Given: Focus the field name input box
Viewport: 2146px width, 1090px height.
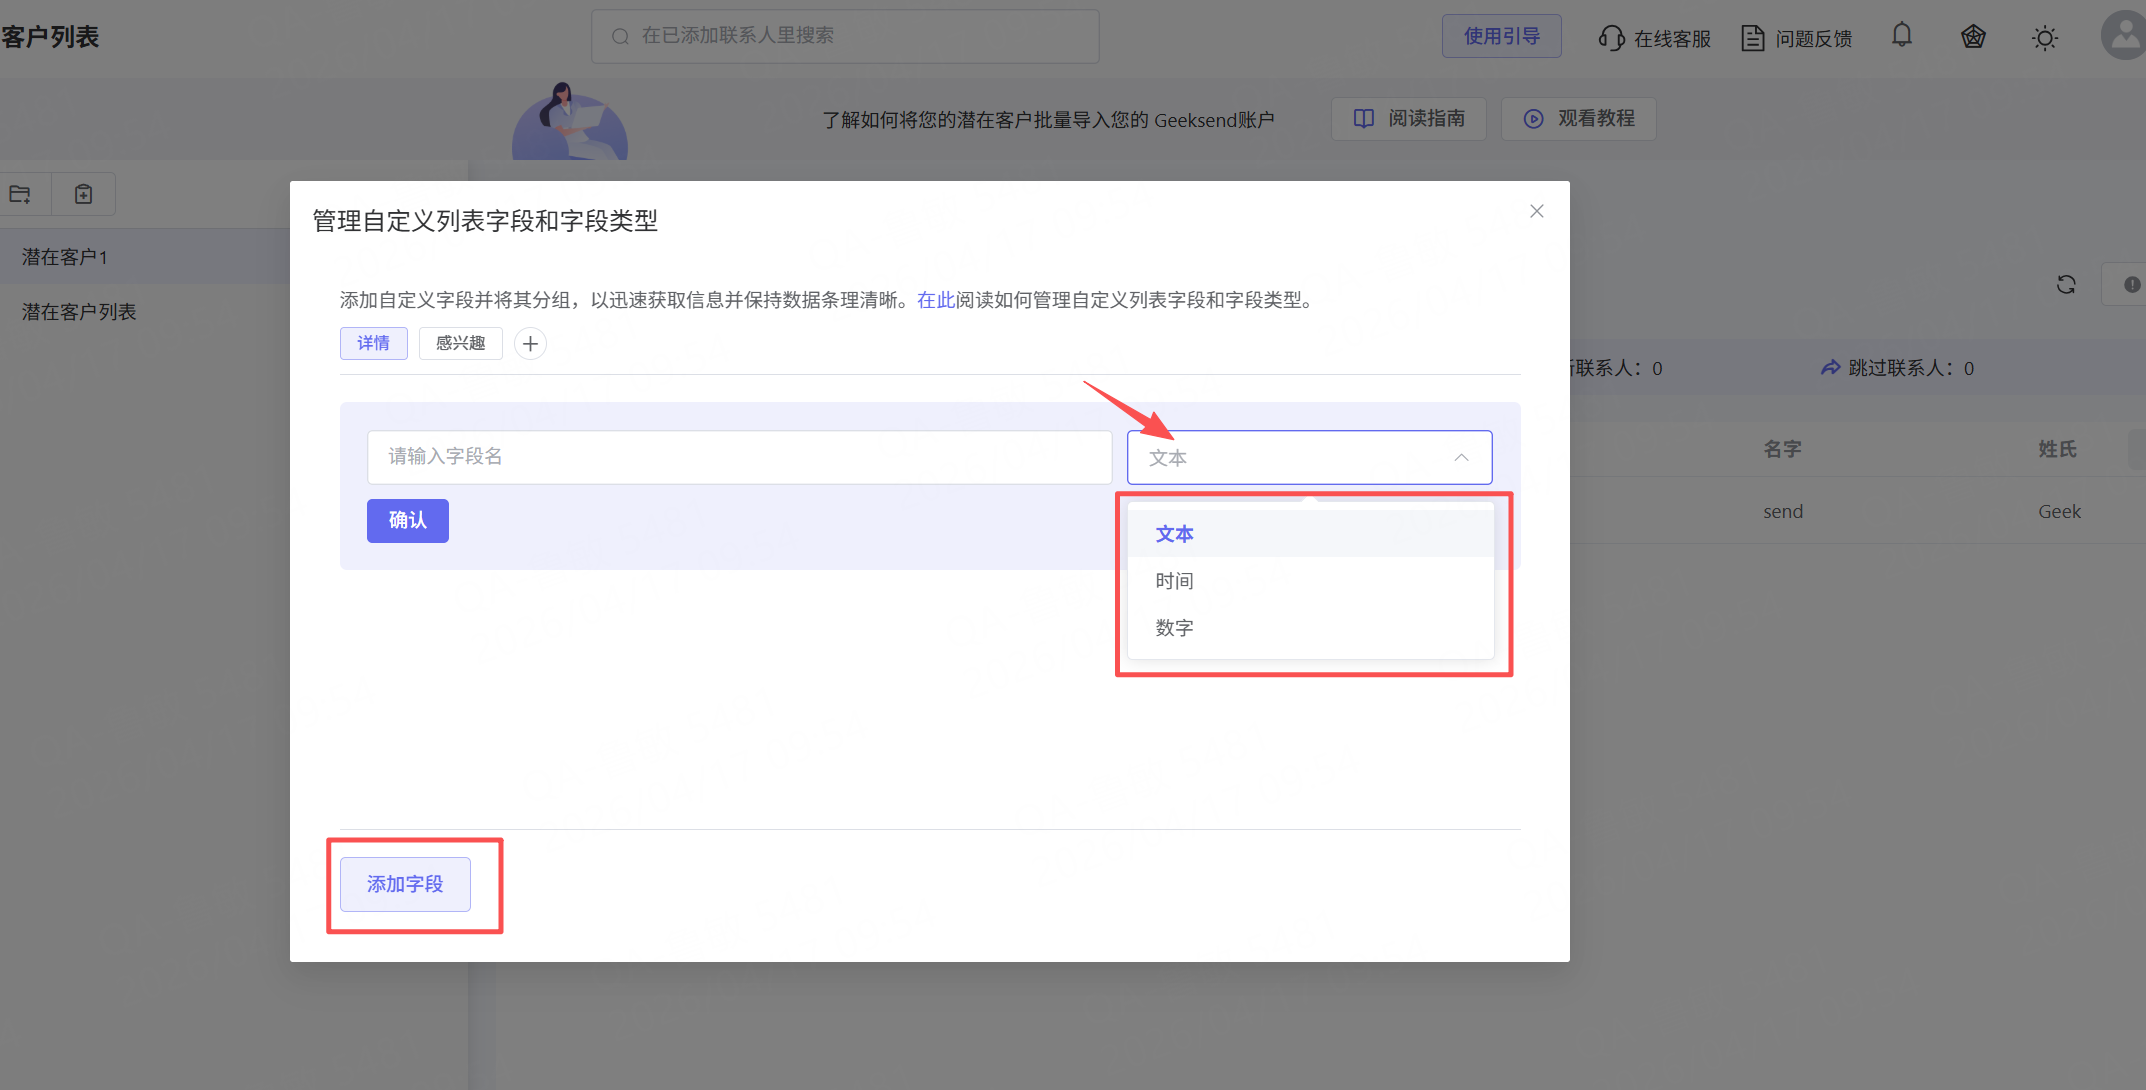Looking at the screenshot, I should [739, 457].
